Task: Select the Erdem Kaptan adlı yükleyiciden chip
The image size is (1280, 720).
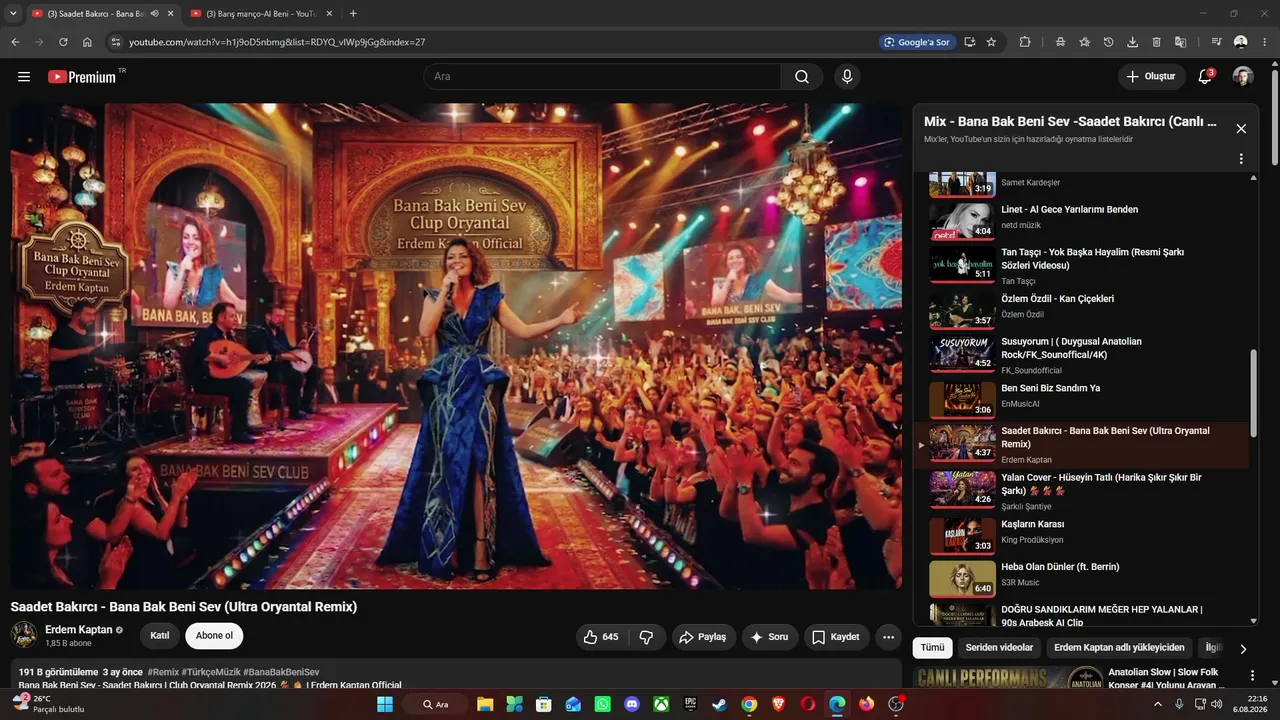Action: (1119, 648)
